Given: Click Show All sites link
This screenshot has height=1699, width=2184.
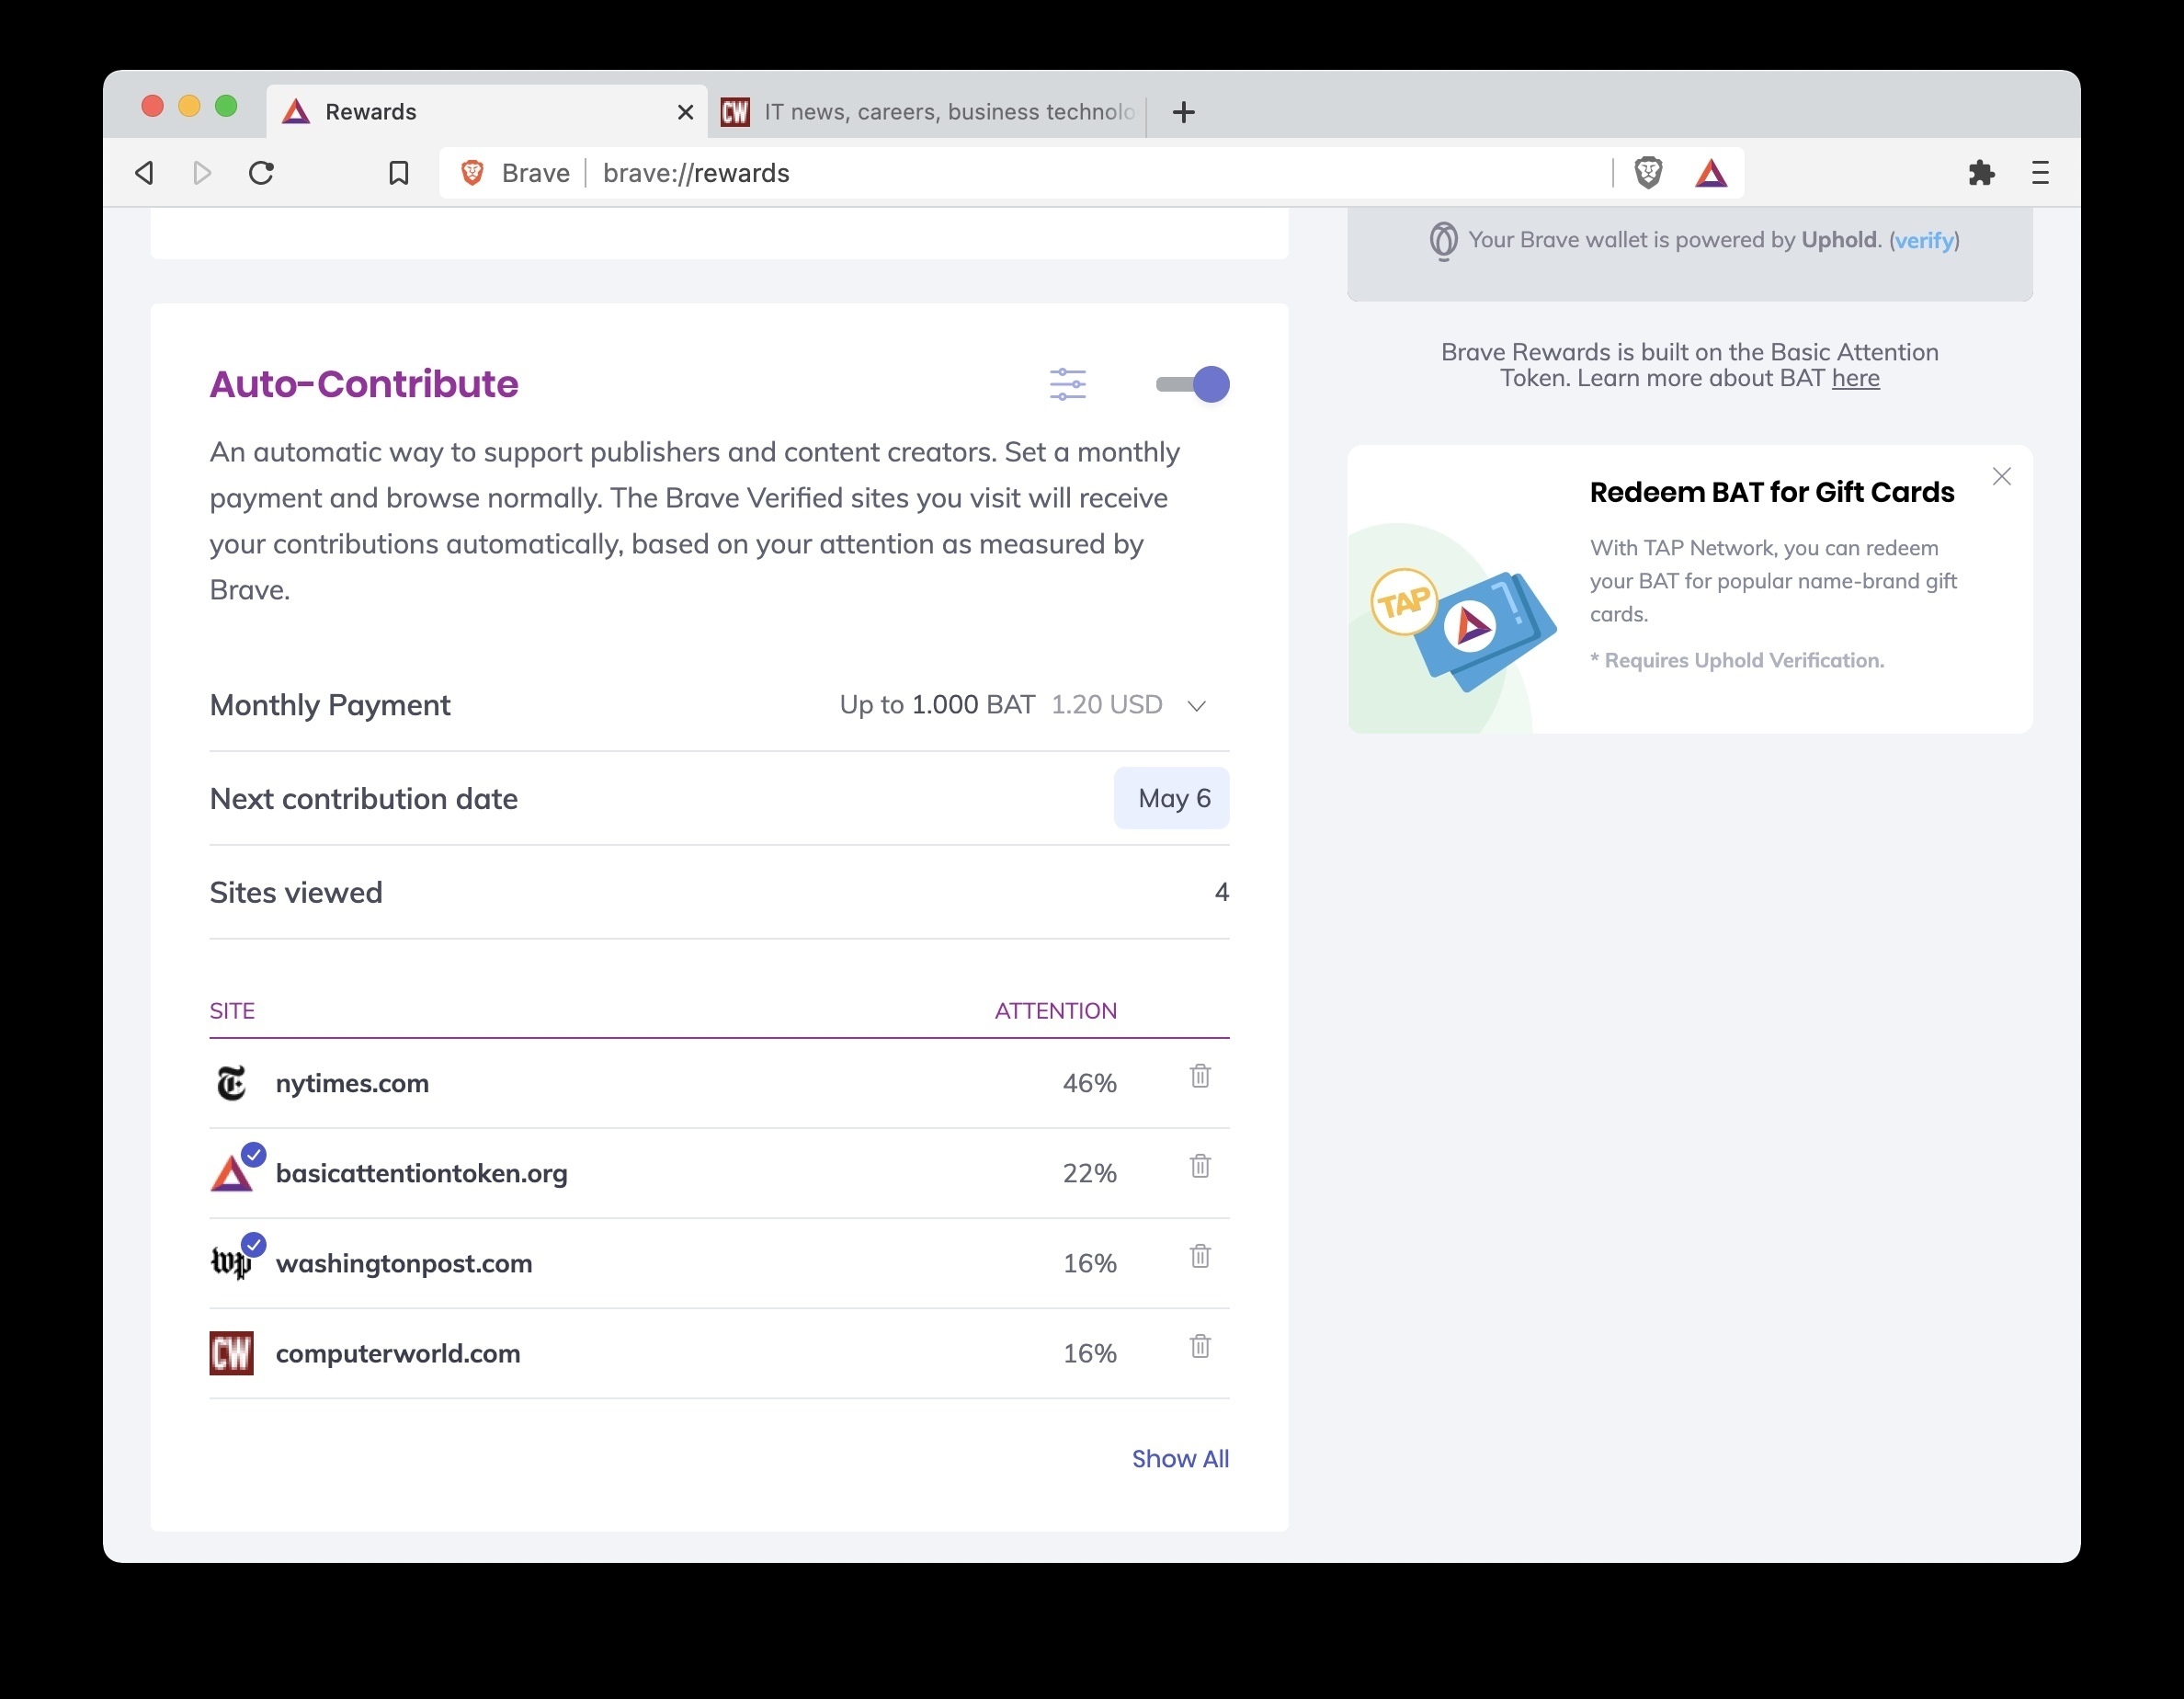Looking at the screenshot, I should point(1180,1459).
